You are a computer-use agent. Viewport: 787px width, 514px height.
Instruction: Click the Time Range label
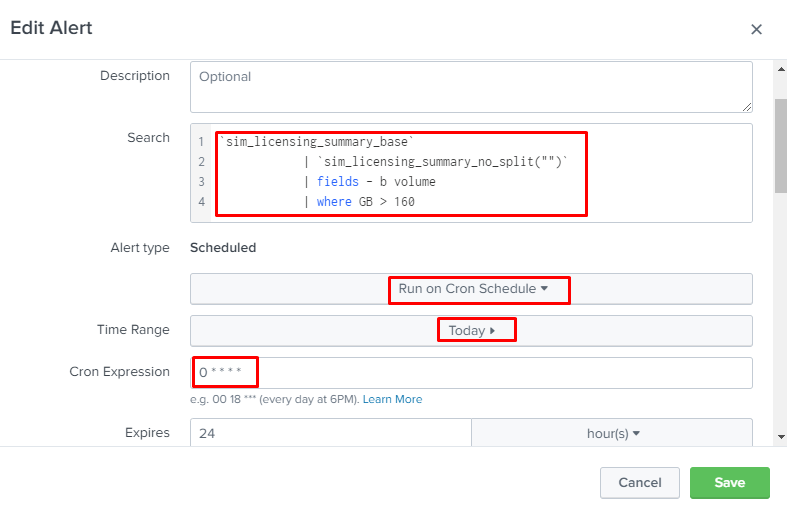click(133, 330)
